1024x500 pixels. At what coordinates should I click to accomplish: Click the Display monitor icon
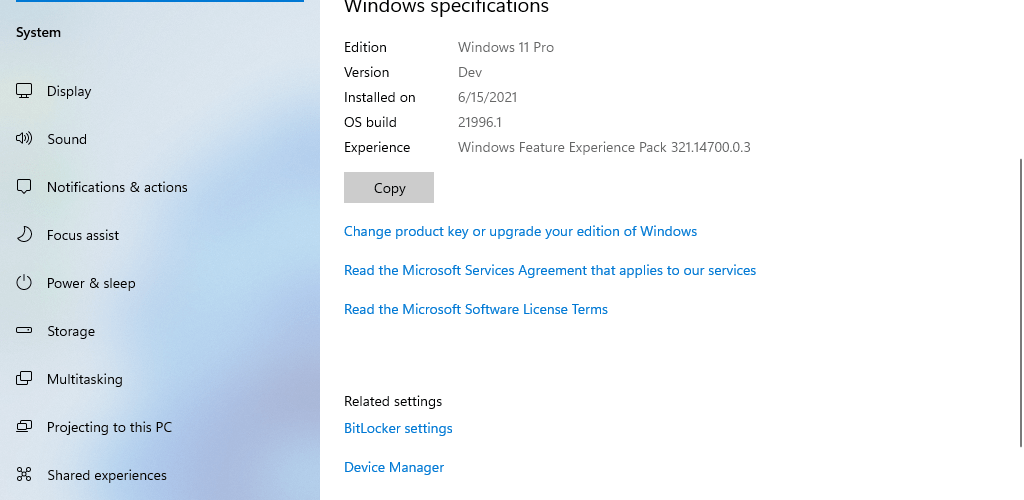tap(24, 91)
